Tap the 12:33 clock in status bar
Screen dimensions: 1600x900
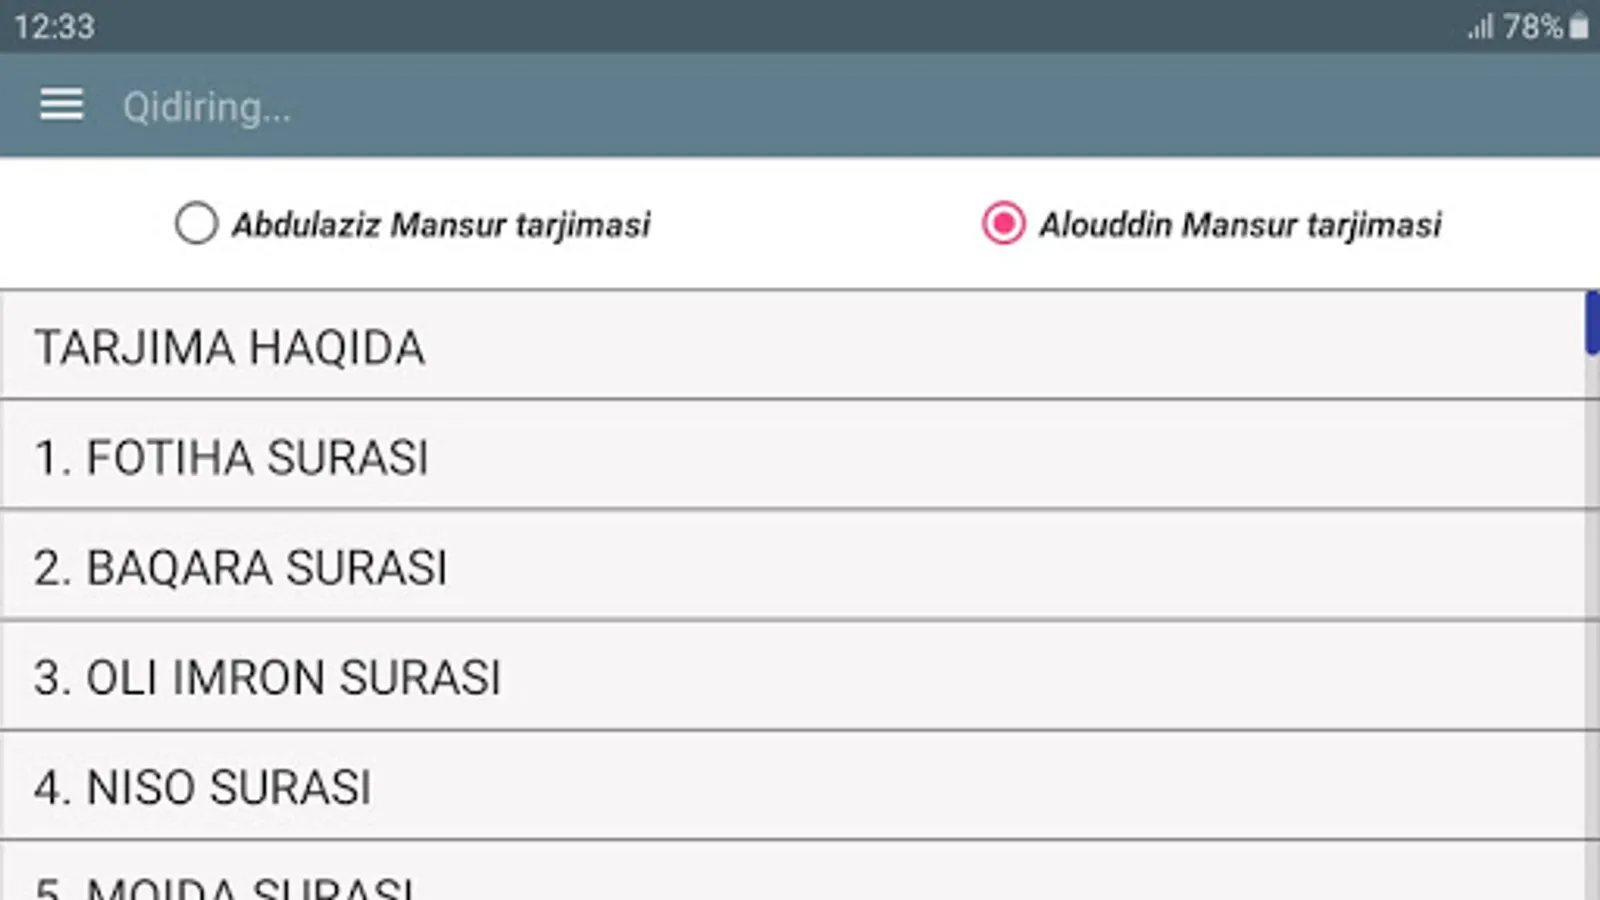[55, 27]
